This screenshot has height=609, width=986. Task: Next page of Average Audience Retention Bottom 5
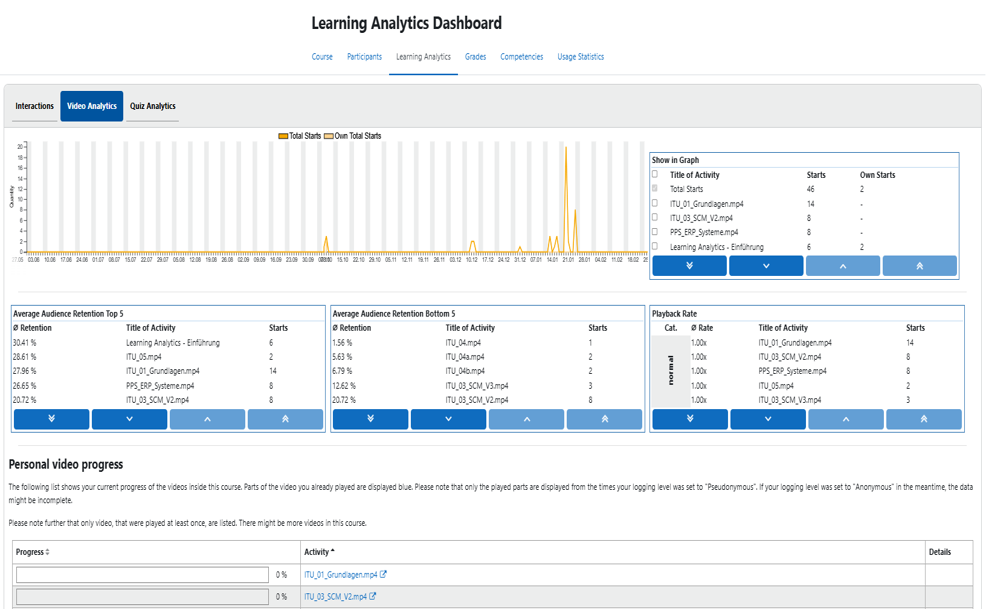448,419
